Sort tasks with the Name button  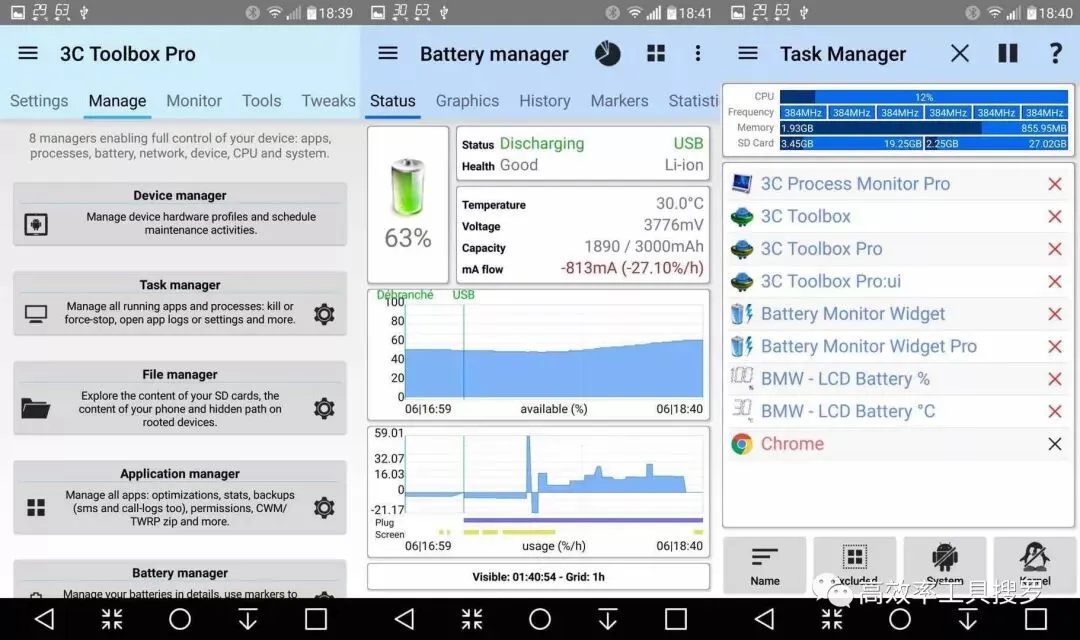click(x=765, y=566)
